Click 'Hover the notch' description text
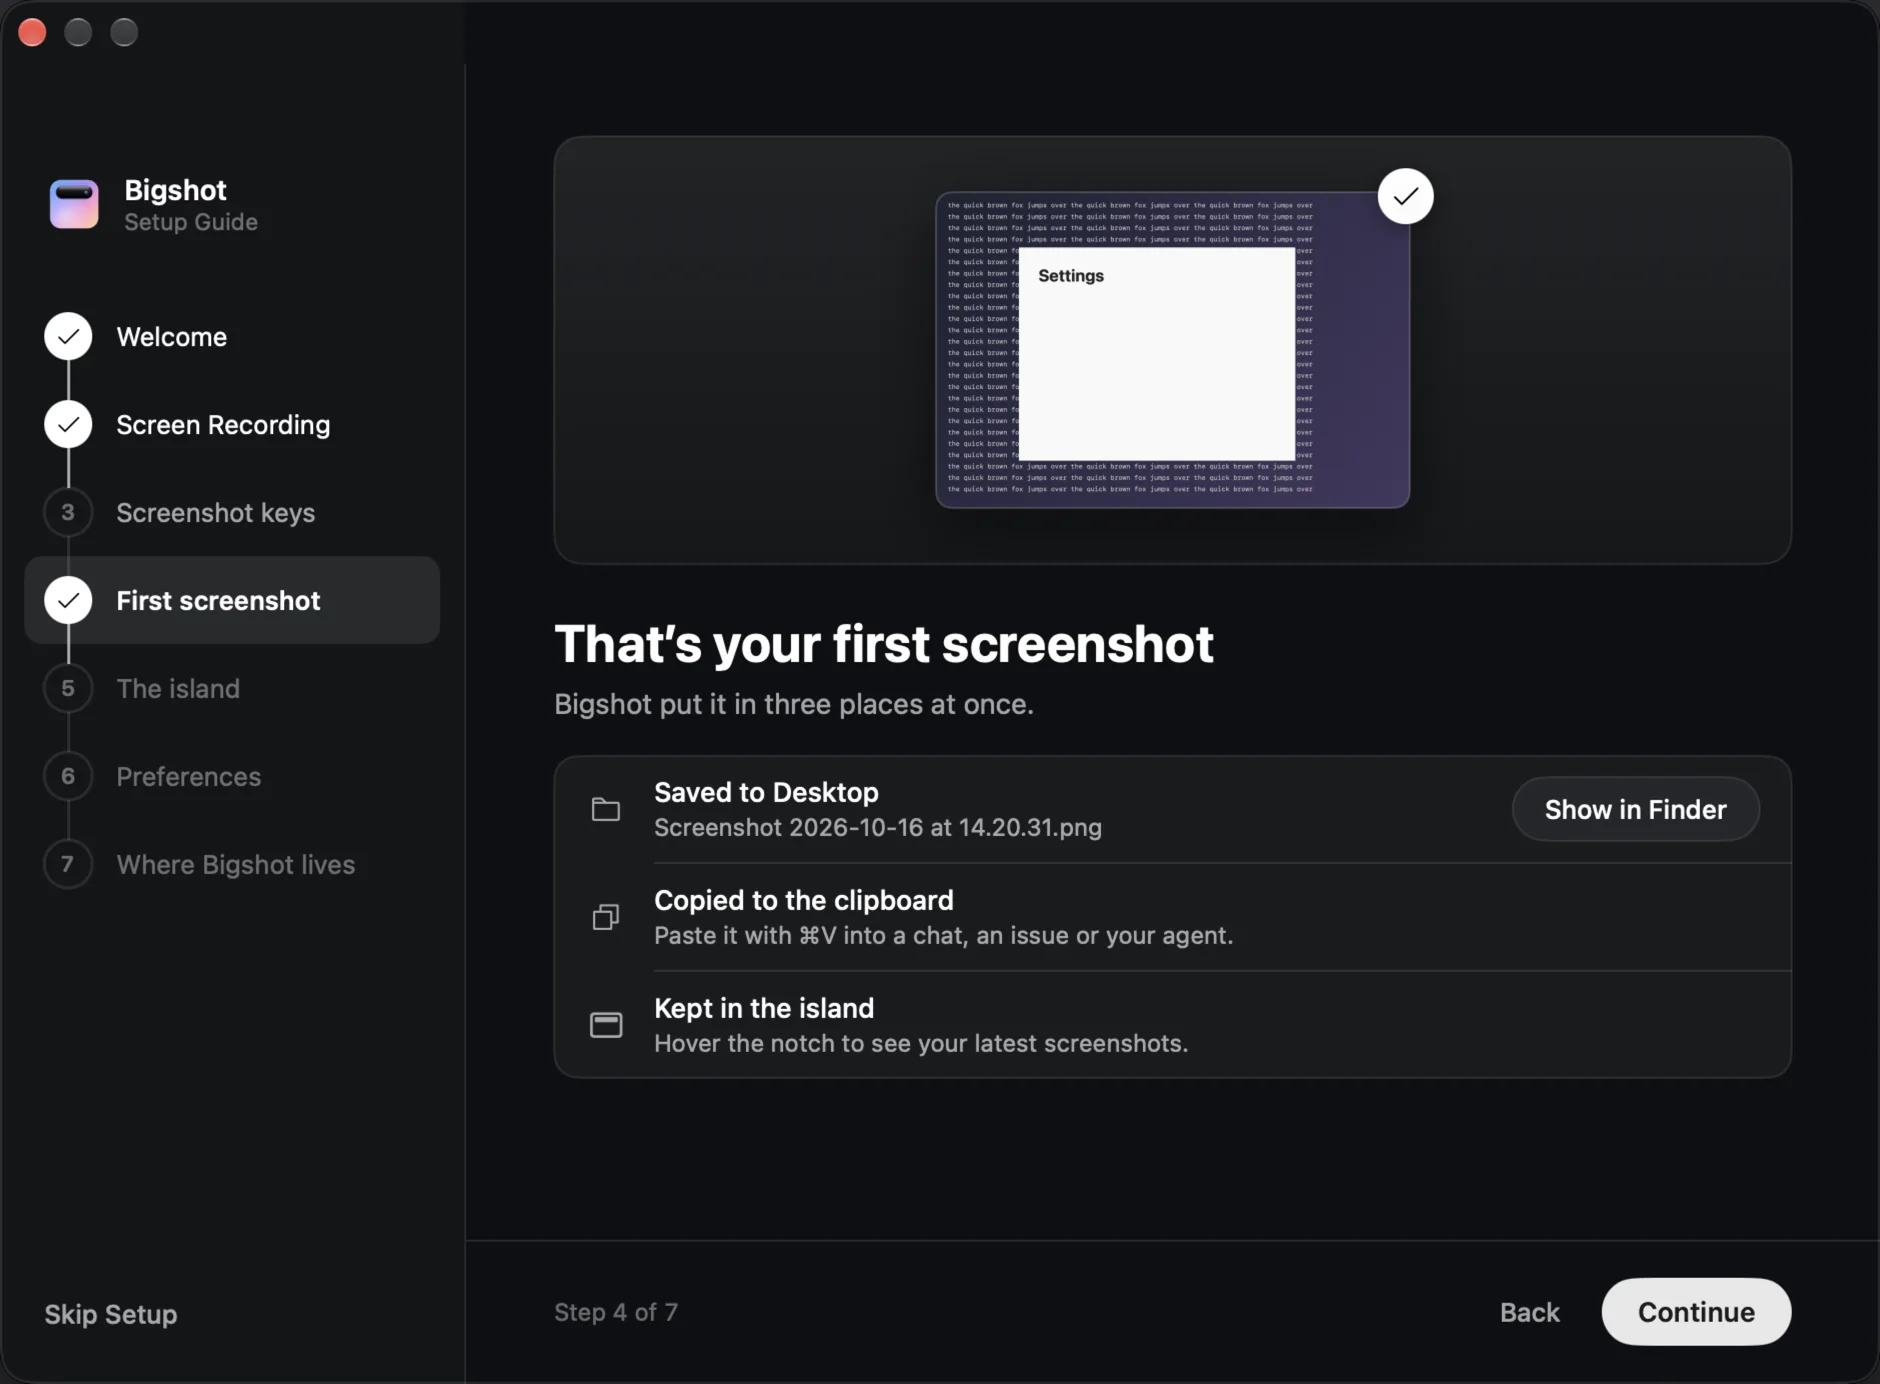This screenshot has height=1384, width=1880. pyautogui.click(x=921, y=1044)
